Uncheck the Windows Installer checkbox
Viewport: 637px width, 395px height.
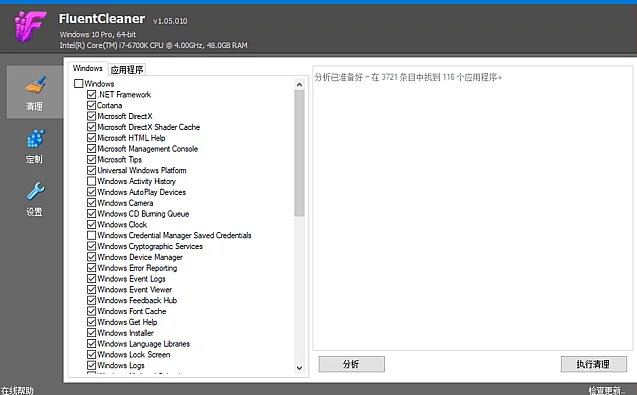[91, 333]
